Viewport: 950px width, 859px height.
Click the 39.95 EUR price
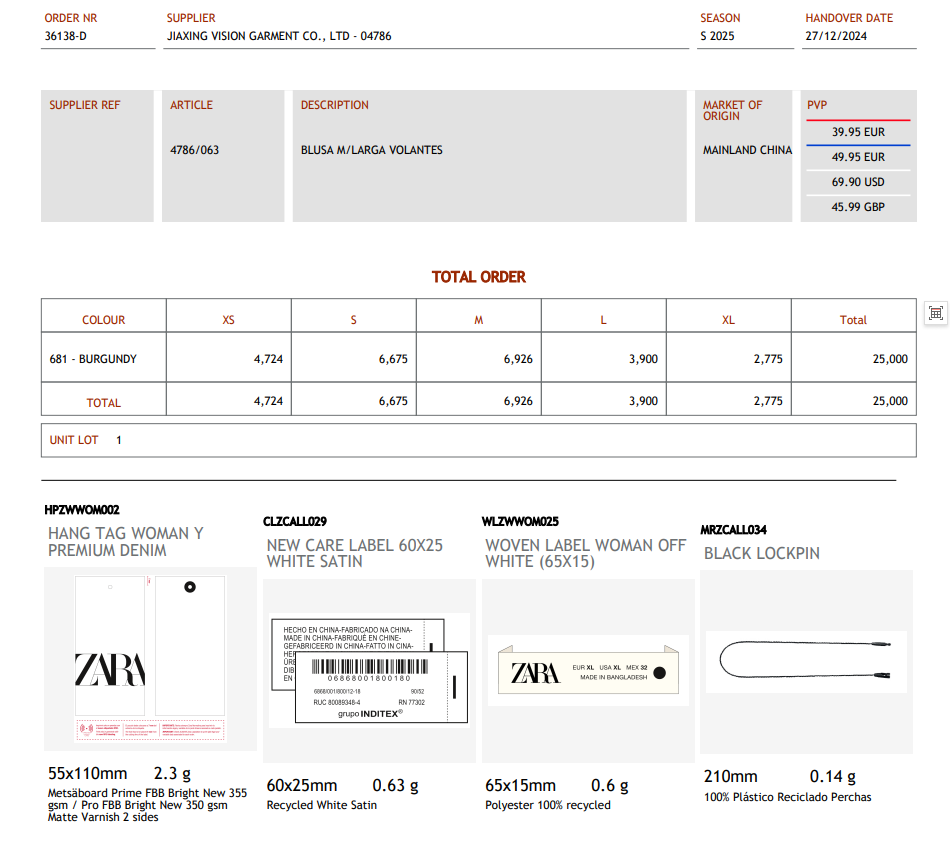pyautogui.click(x=858, y=132)
